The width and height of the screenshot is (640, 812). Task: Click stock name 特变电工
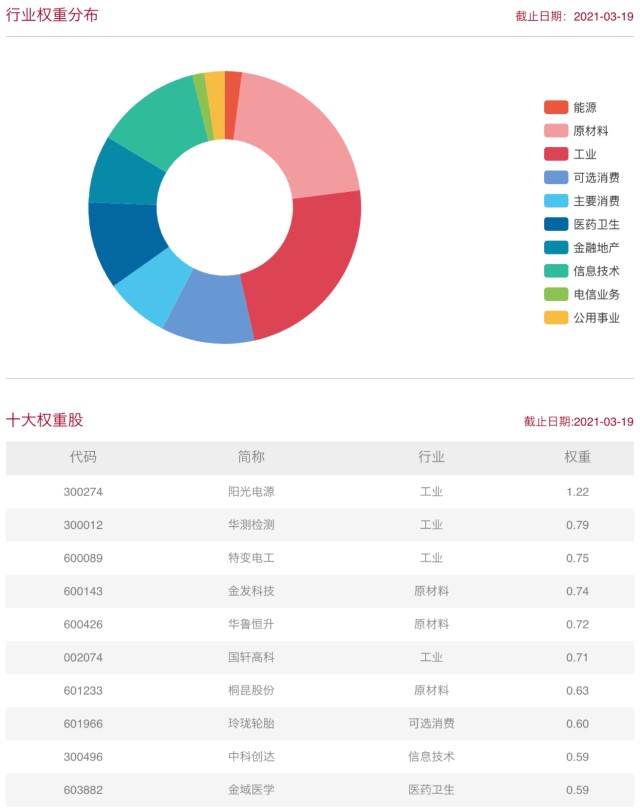251,558
